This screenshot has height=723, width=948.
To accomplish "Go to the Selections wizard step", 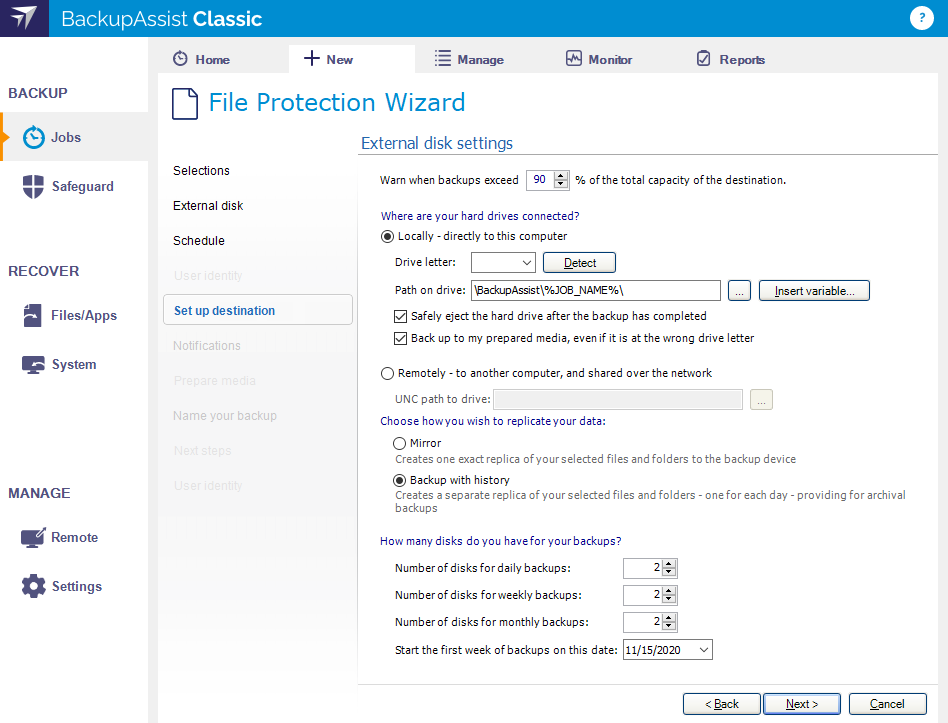I will (201, 171).
